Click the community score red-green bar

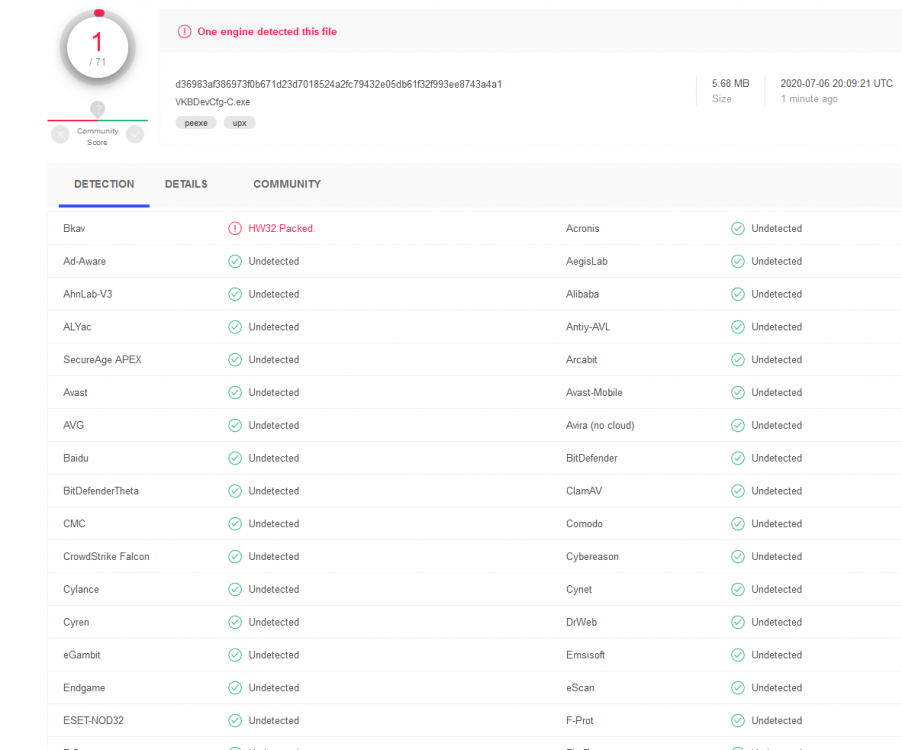click(97, 120)
